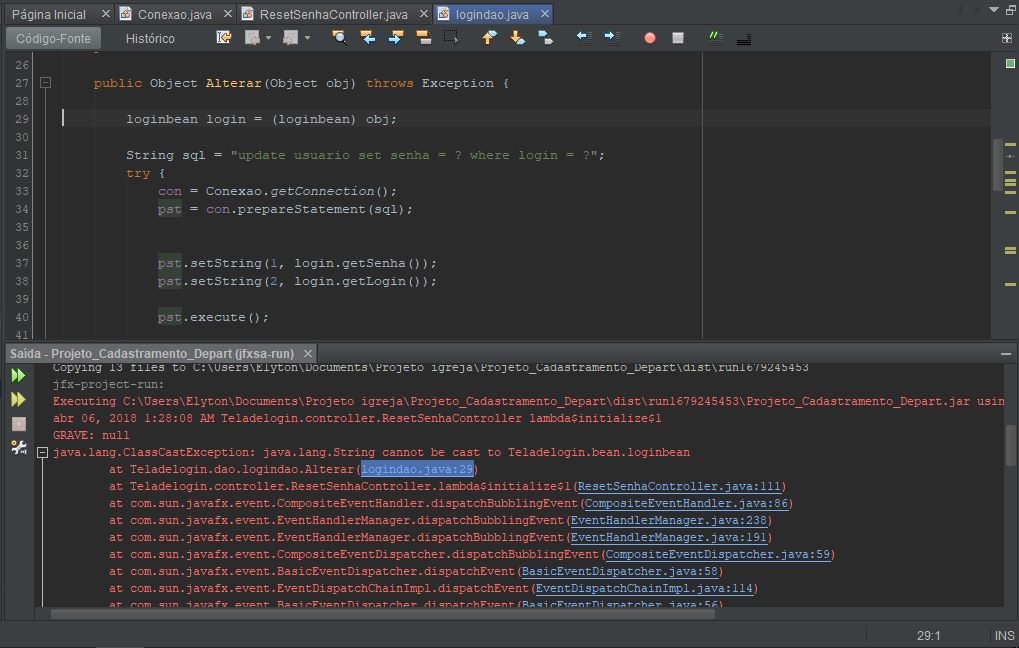
Task: Open EventDispatchChainImpl.java:114 link
Action: [644, 588]
